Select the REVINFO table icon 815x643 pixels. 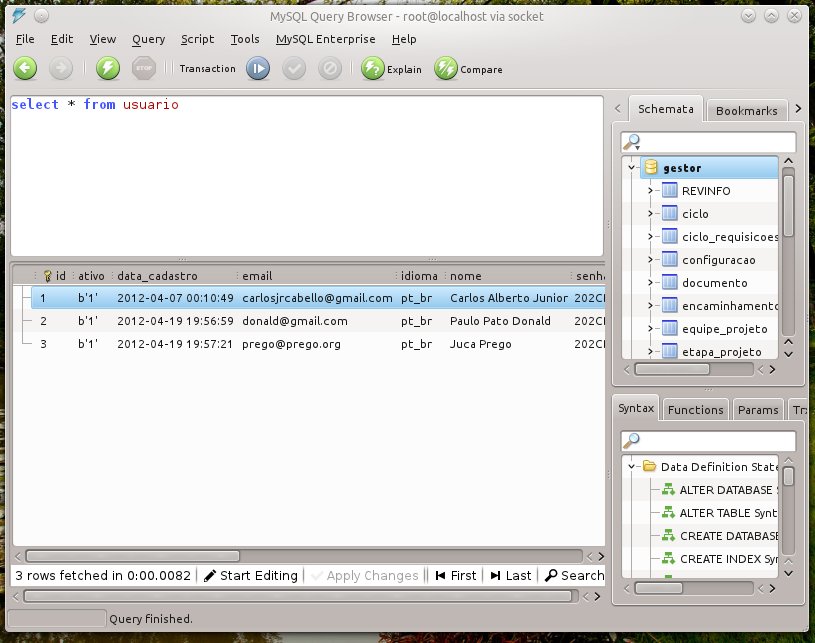coord(669,191)
